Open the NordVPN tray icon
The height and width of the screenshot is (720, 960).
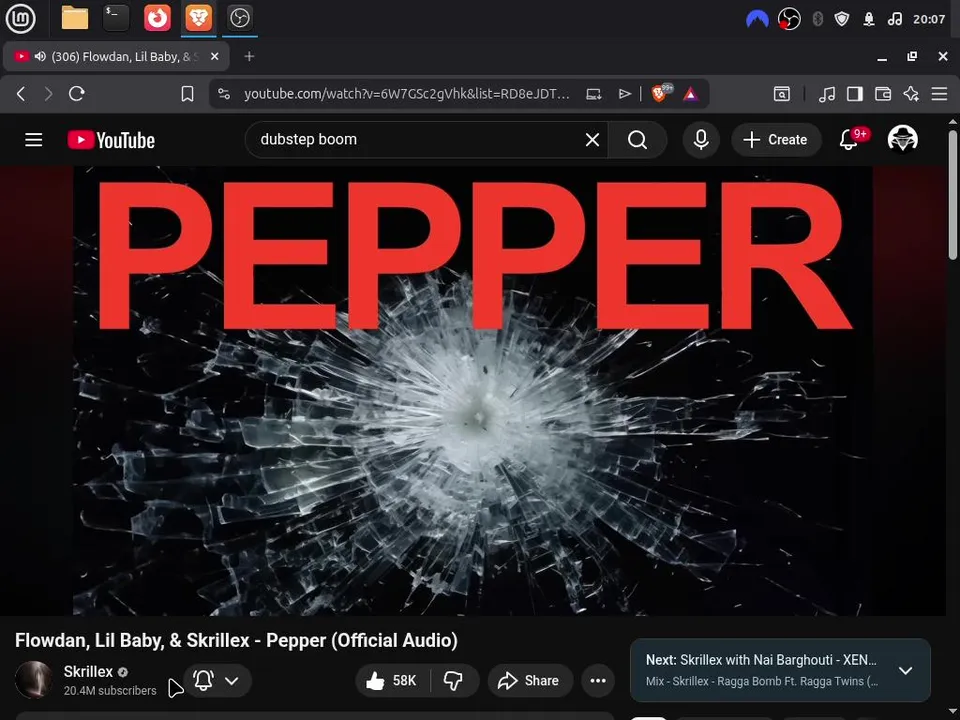(757, 19)
